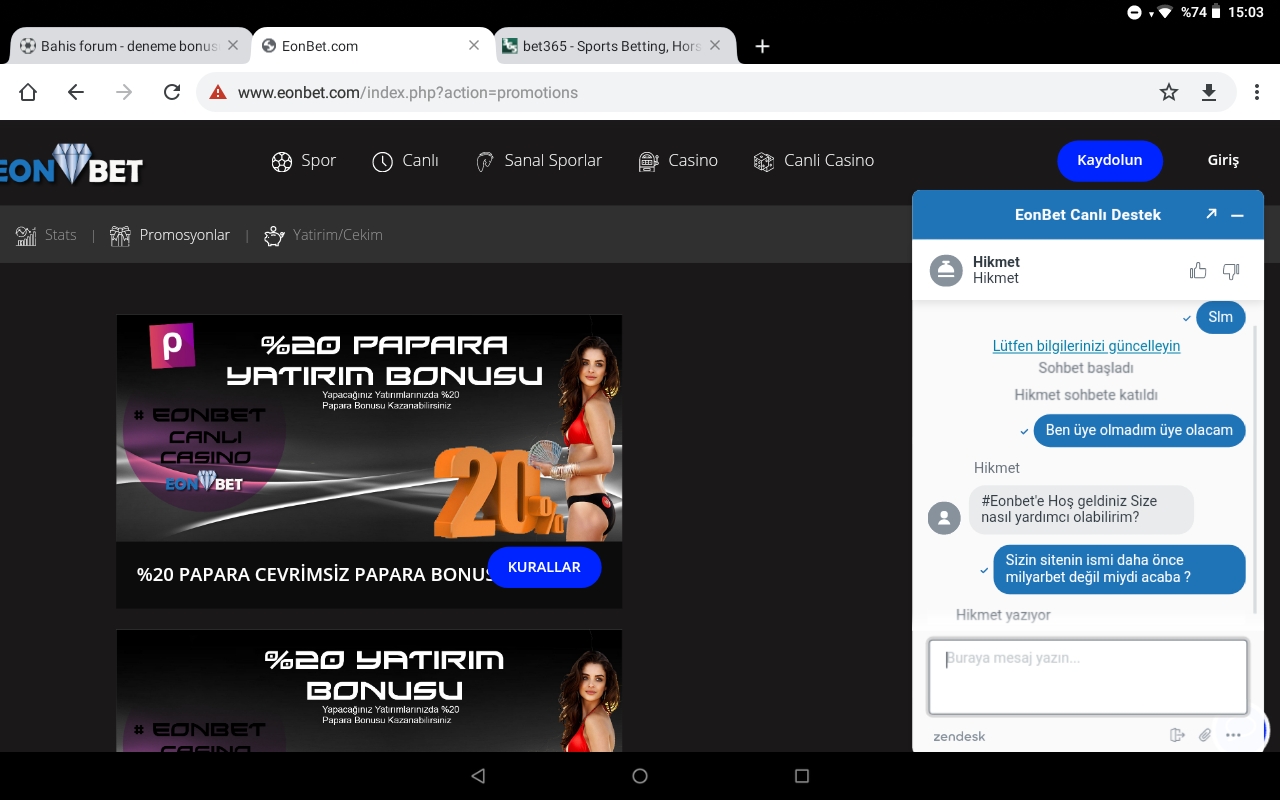
Task: Attach a file with paperclip icon
Action: pyautogui.click(x=1205, y=735)
